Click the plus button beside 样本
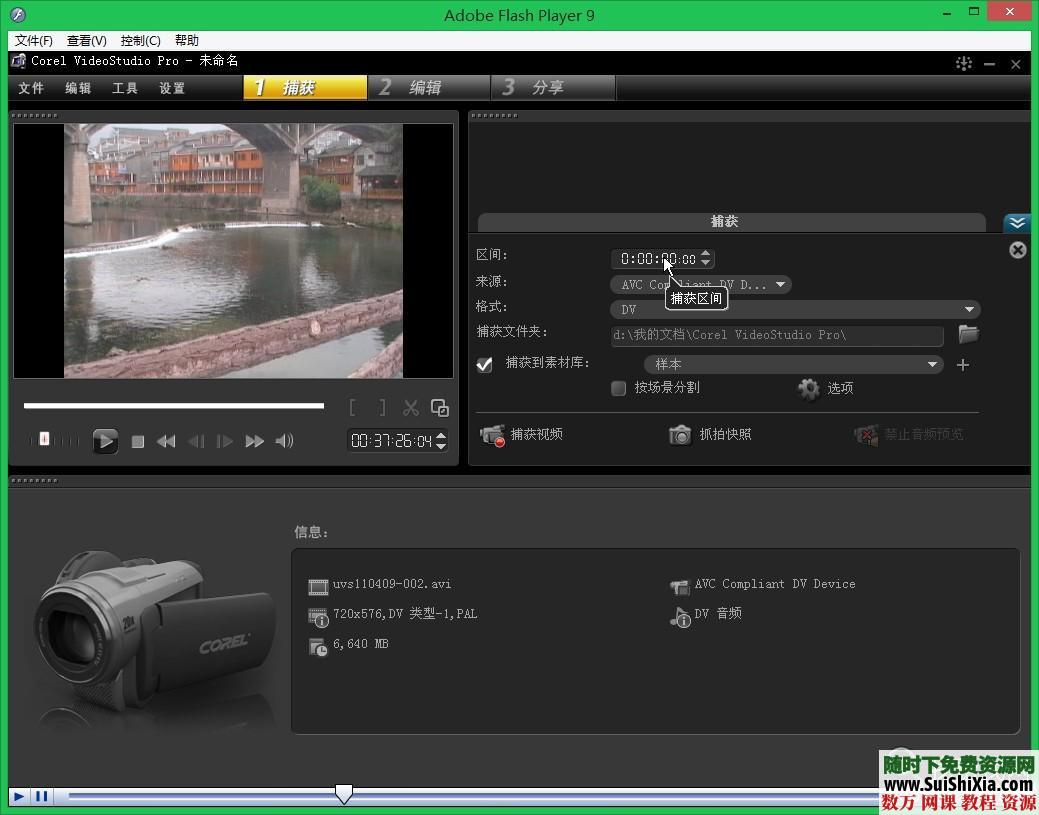 (962, 364)
